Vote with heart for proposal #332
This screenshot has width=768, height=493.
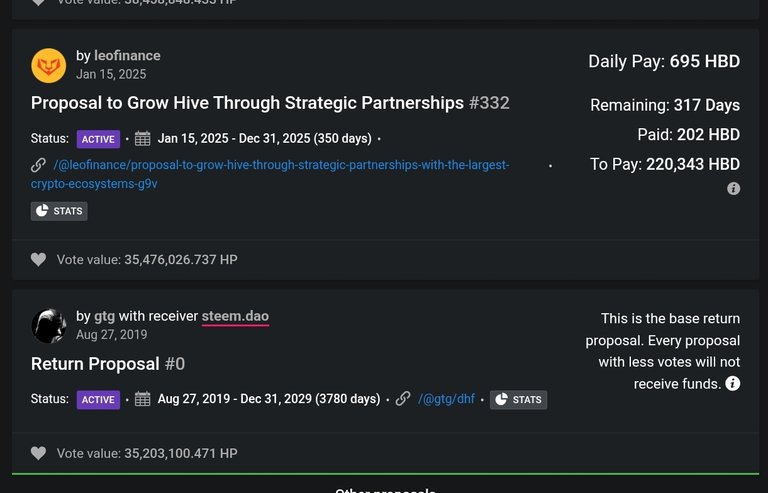pos(38,259)
